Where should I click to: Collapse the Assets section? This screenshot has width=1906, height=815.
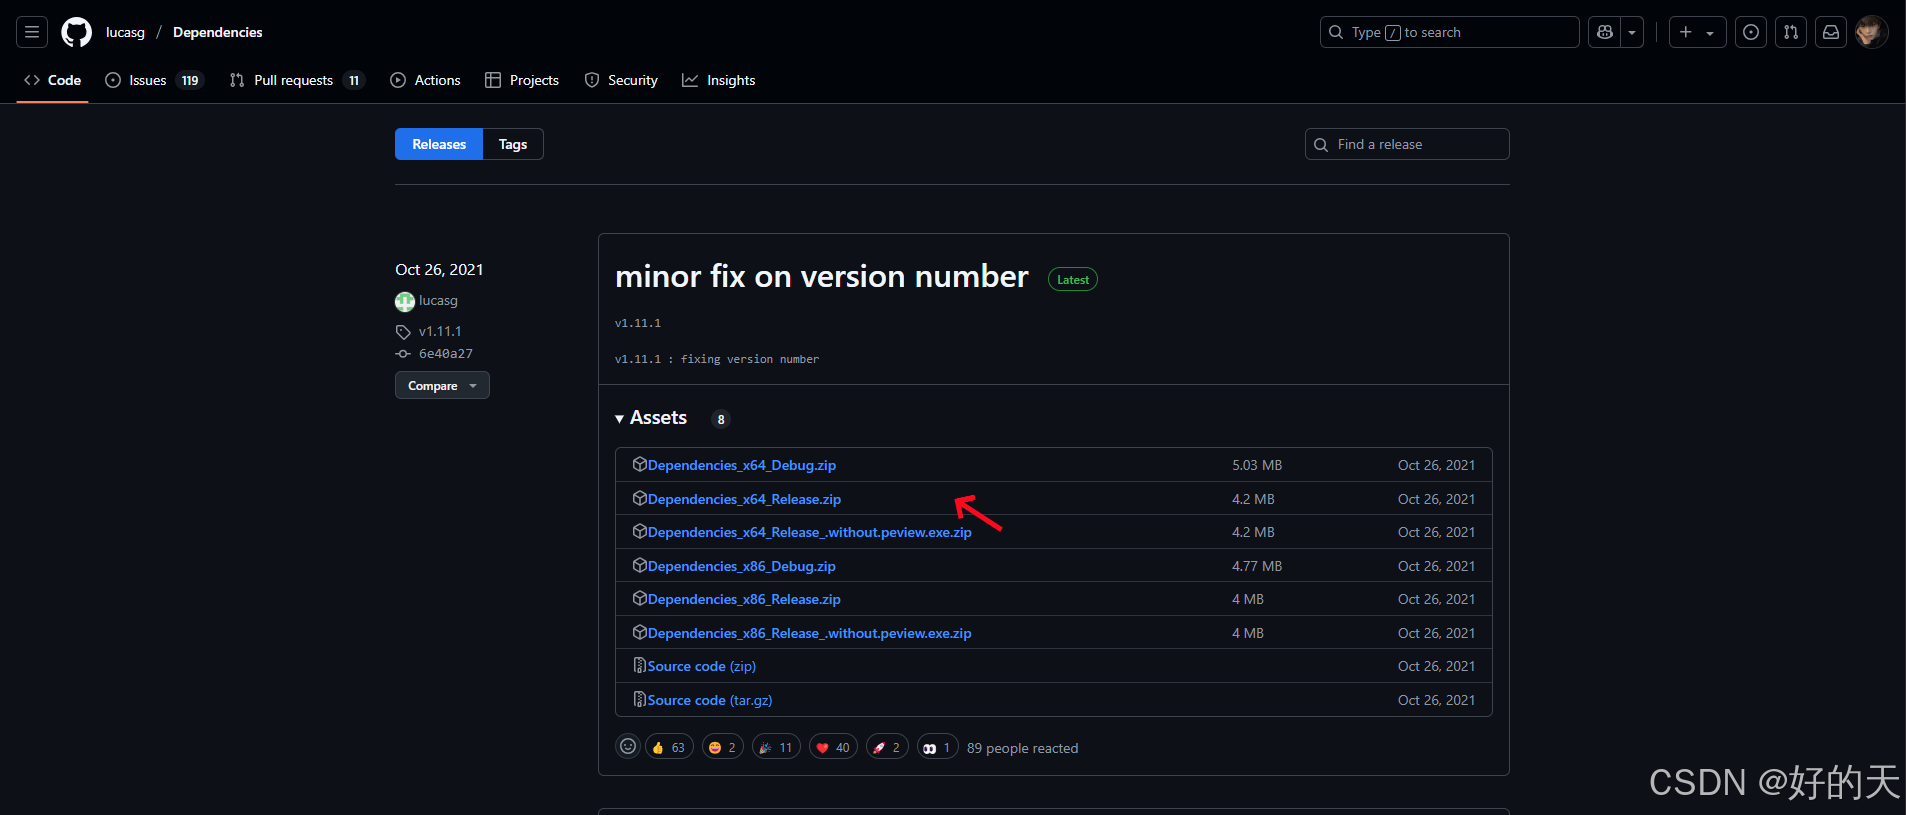pyautogui.click(x=651, y=418)
